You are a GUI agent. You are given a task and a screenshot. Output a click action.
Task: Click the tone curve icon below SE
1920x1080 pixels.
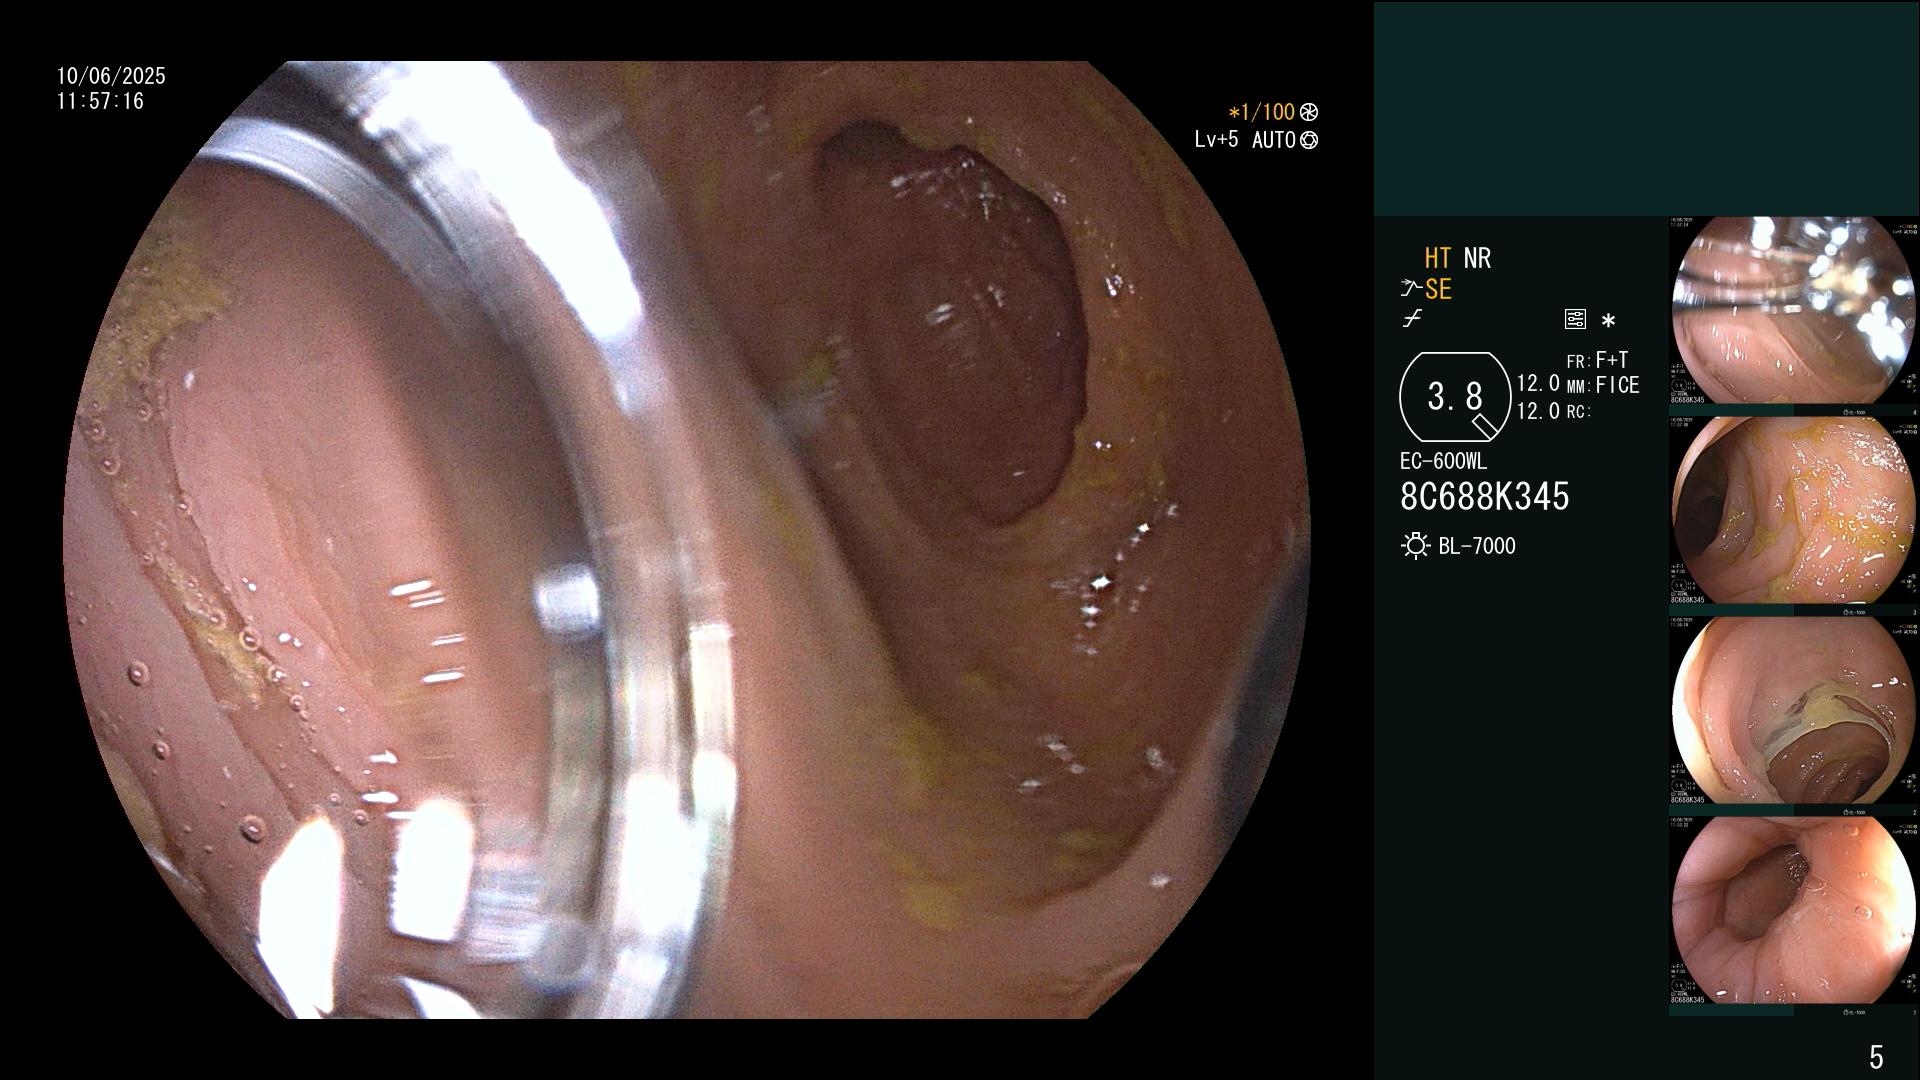(1412, 319)
